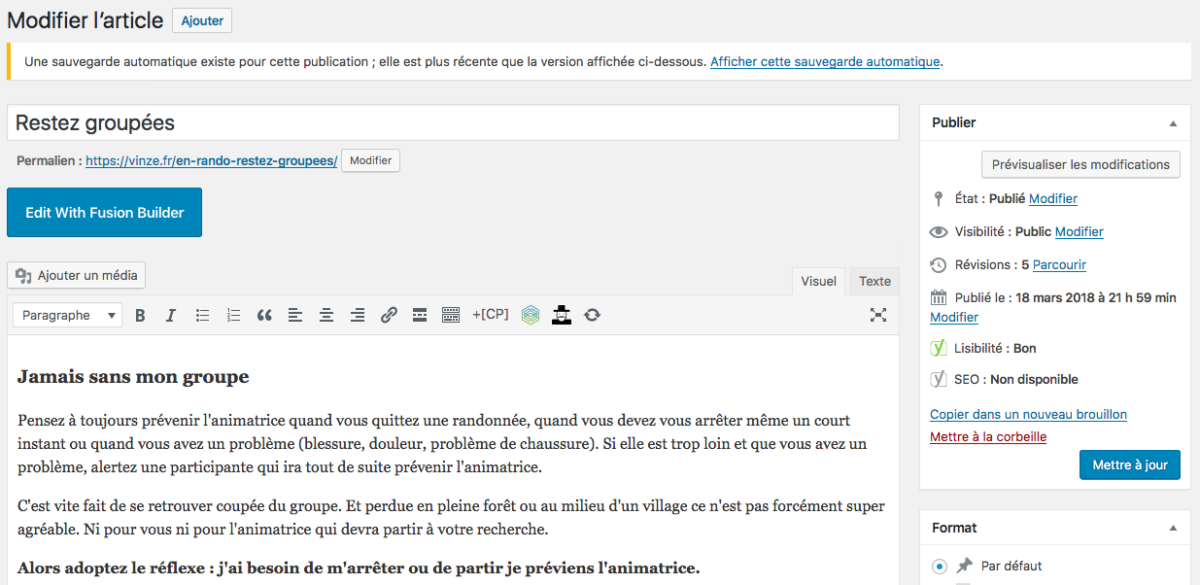Click the article title field 'Restez groupées'
The image size is (1200, 585).
(x=452, y=123)
